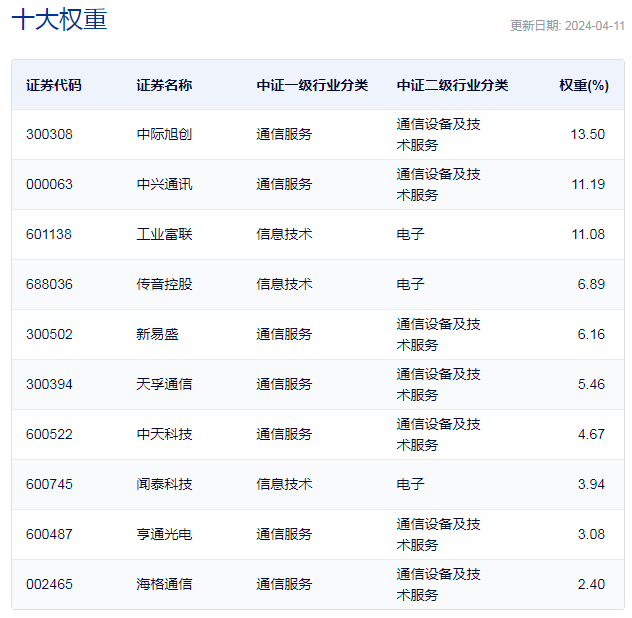The height and width of the screenshot is (618, 632).
Task: Click the 5.46 weight value for 天孚通信
Action: (x=590, y=384)
